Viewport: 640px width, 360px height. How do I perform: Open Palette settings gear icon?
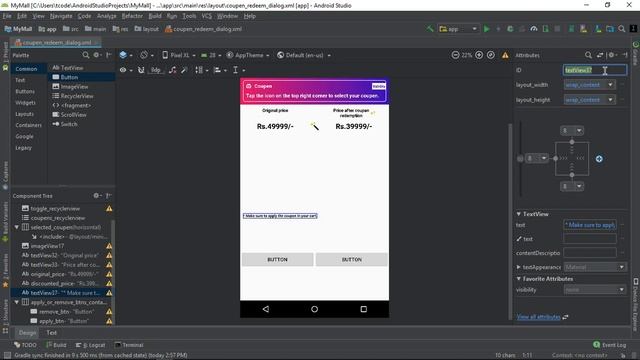96,55
